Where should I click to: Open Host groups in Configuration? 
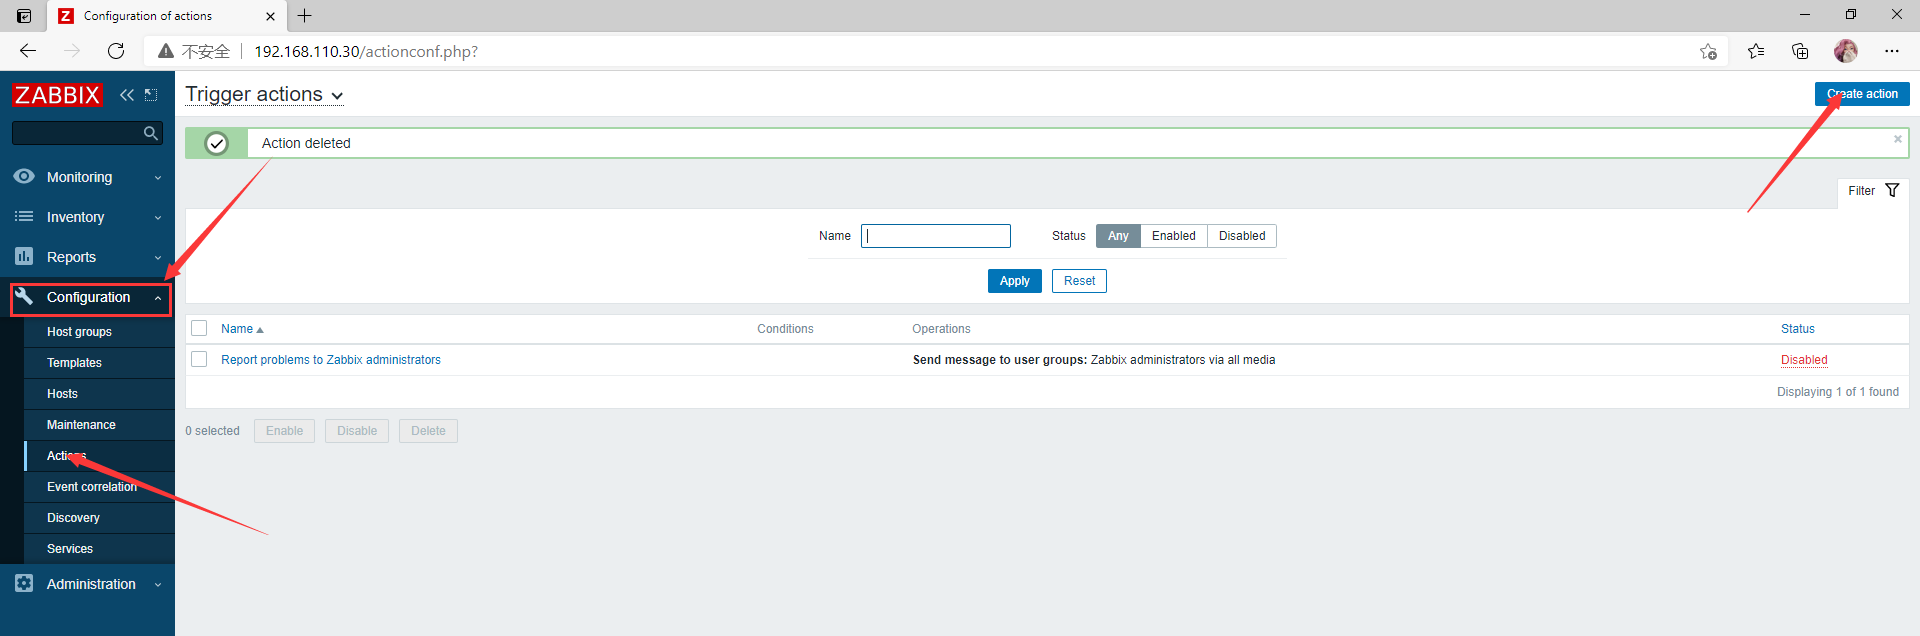(x=79, y=332)
